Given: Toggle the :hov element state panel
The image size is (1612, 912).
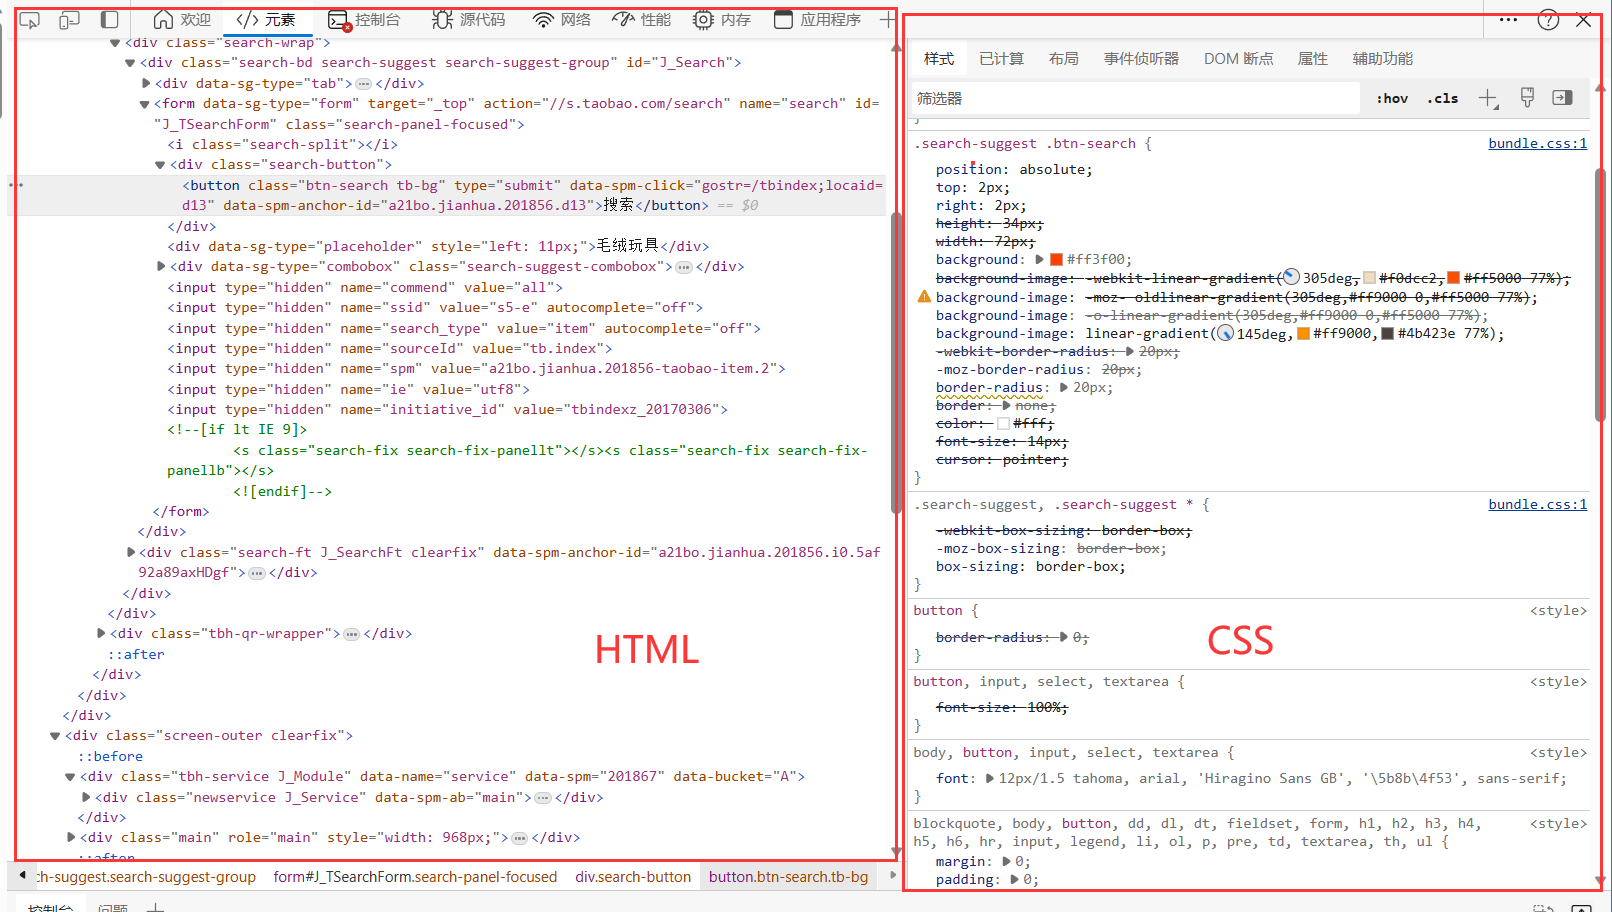Looking at the screenshot, I should click(1392, 98).
